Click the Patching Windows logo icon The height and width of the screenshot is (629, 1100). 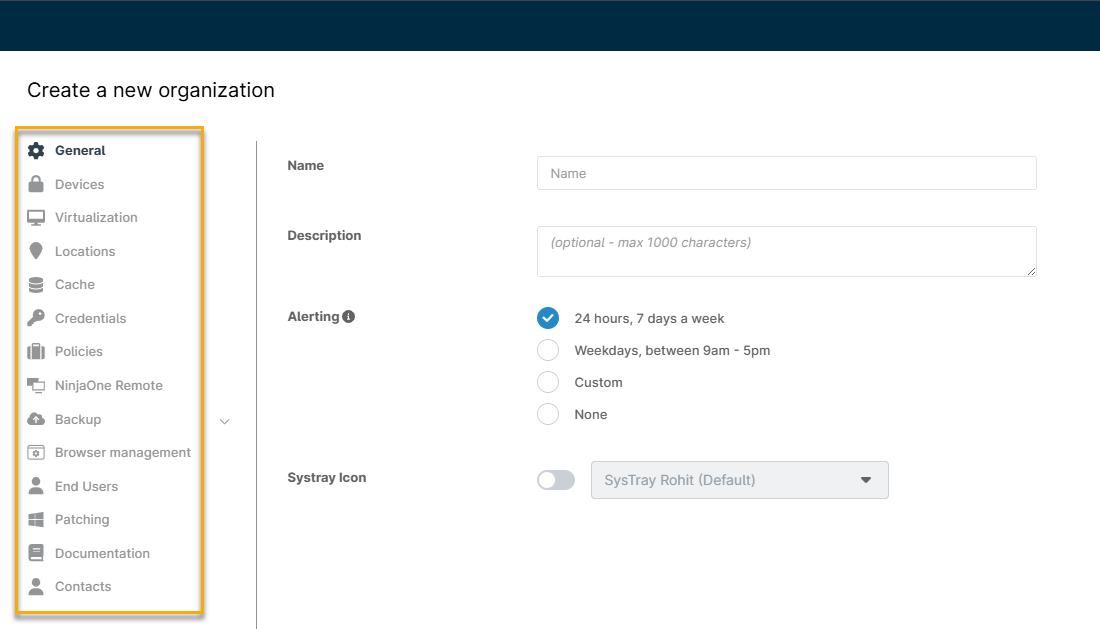pyautogui.click(x=36, y=520)
